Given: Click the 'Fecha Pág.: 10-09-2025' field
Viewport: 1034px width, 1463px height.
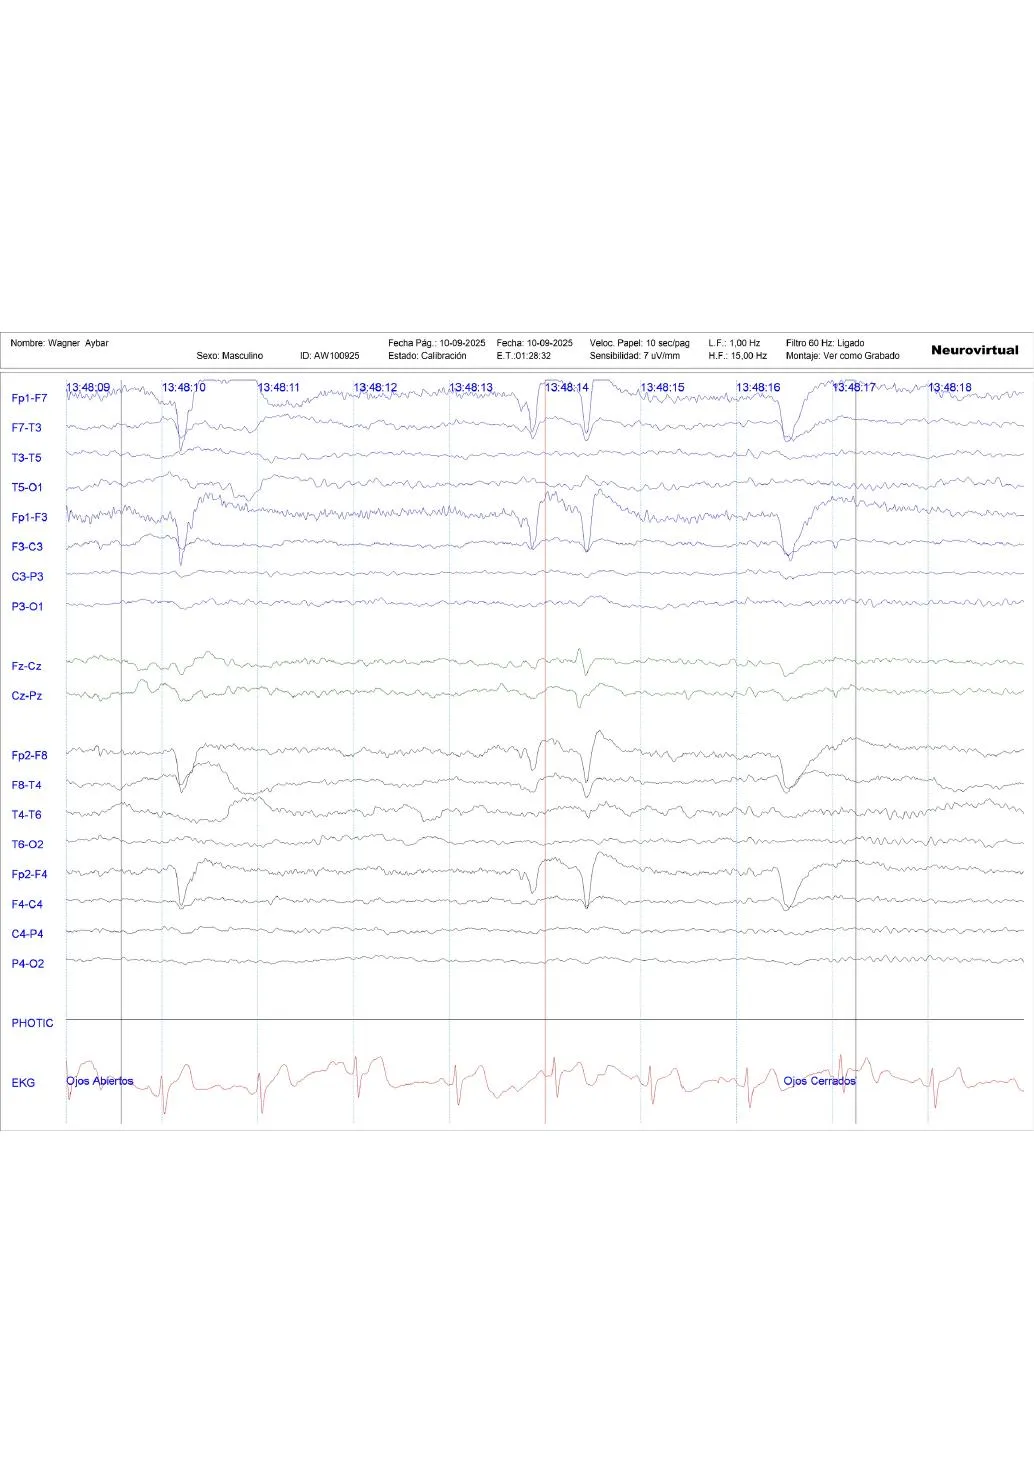Looking at the screenshot, I should (437, 343).
